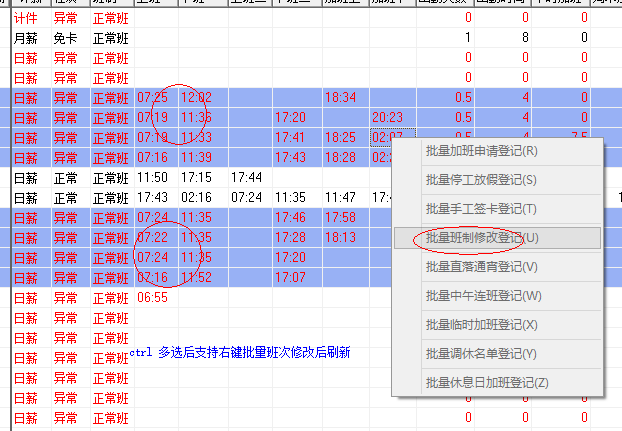
Task: Select 批量停工放假登记(S) menu entry
Action: (x=481, y=181)
